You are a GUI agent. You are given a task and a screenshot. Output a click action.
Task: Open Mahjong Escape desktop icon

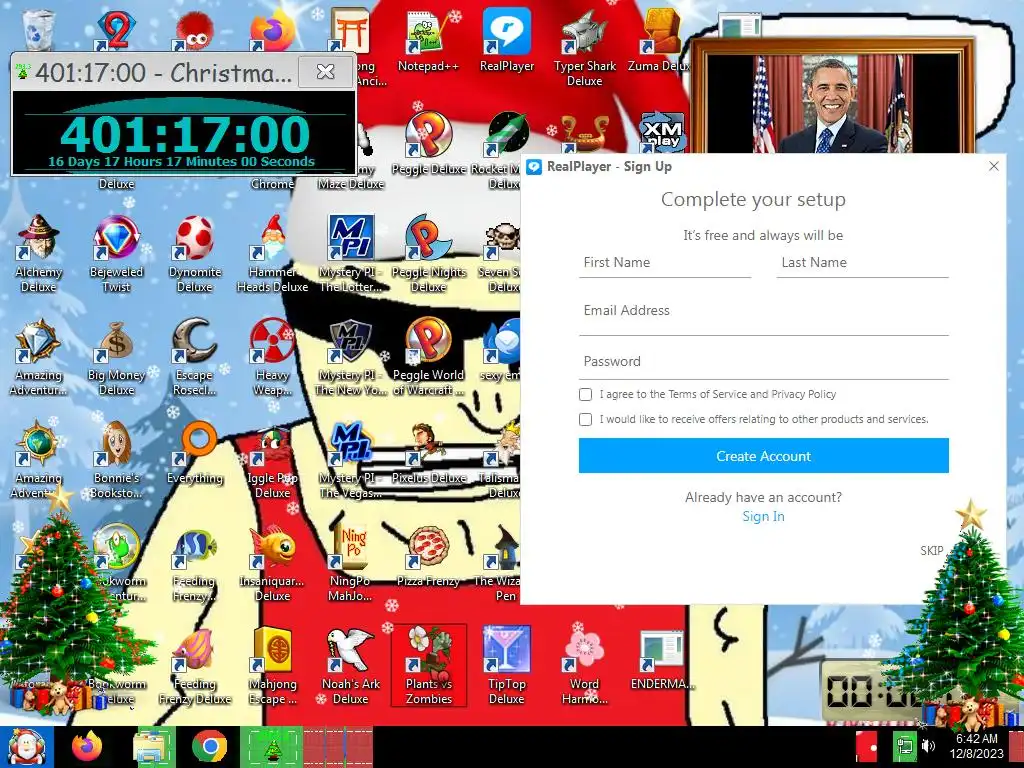point(272,667)
